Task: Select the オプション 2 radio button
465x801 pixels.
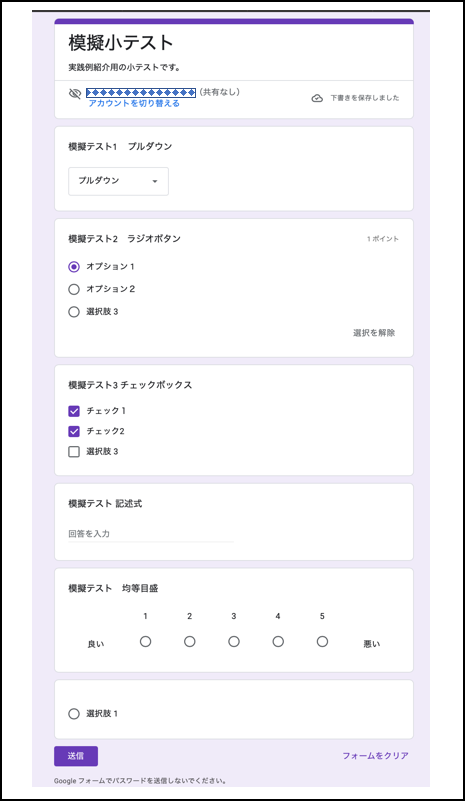Action: pyautogui.click(x=74, y=289)
